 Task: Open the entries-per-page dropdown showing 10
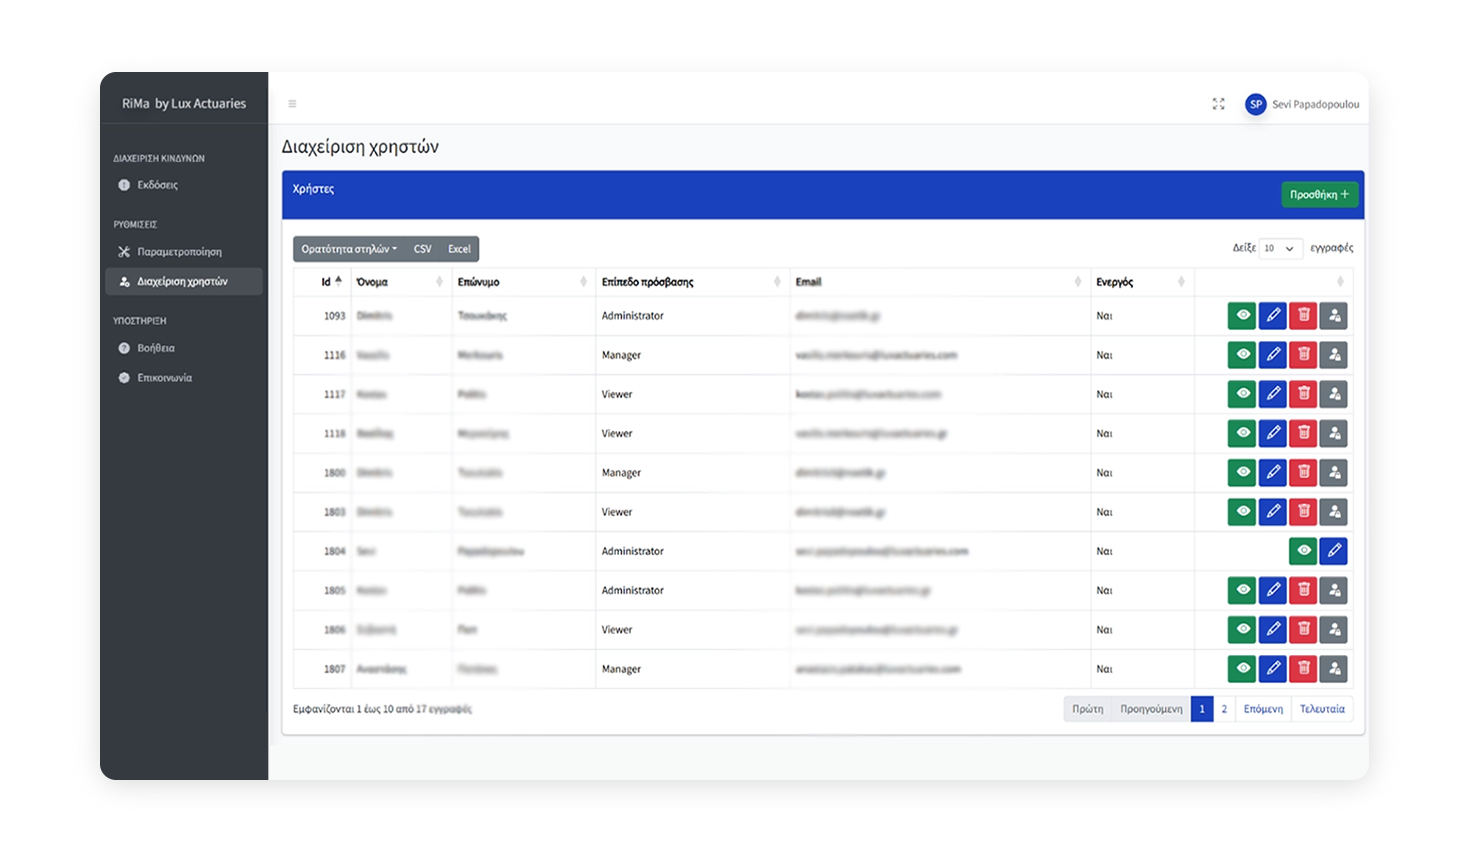[x=1279, y=248]
